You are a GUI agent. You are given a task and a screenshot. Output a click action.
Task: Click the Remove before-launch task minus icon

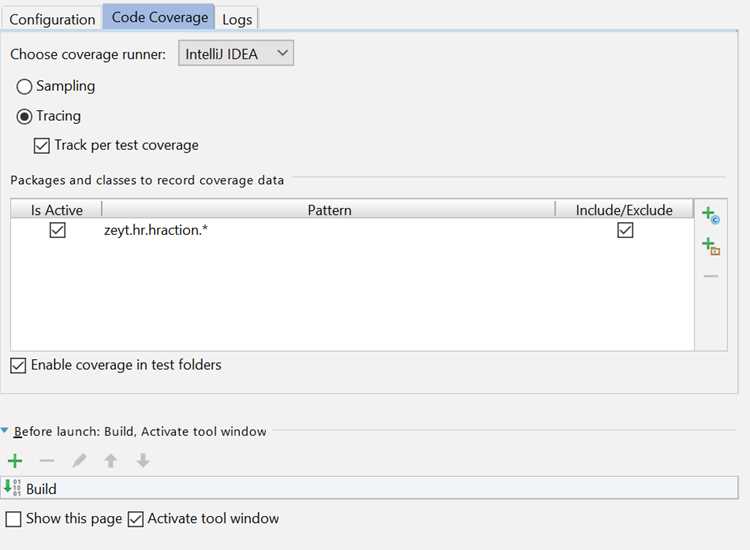tap(47, 461)
